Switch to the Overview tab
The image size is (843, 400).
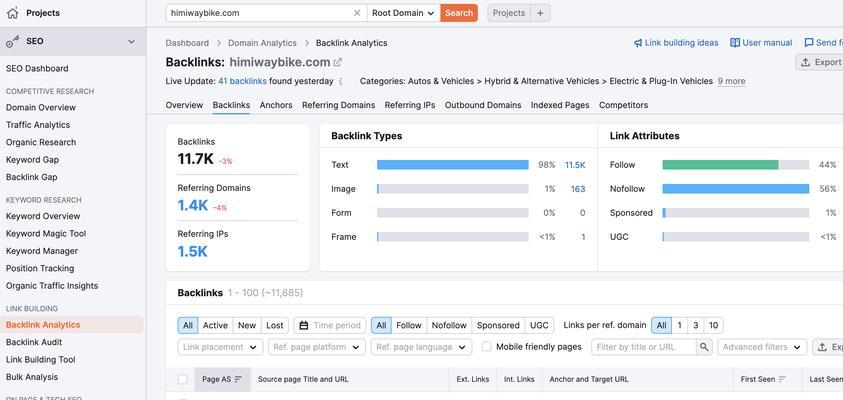tap(184, 105)
